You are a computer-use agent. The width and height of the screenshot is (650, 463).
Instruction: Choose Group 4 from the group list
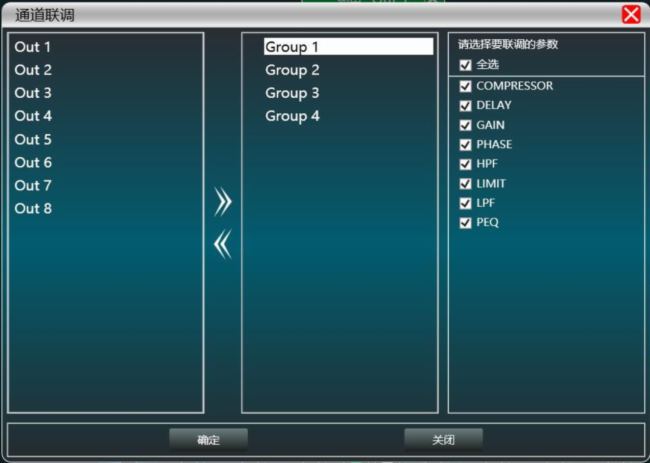pyautogui.click(x=292, y=116)
